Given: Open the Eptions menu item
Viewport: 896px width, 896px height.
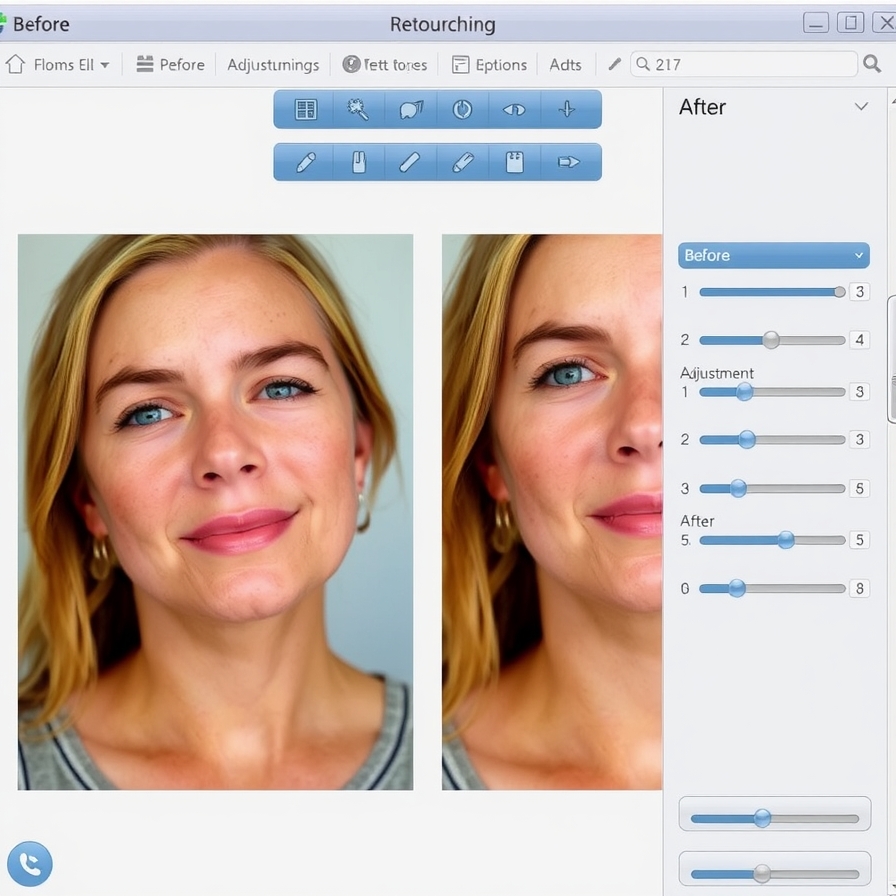Looking at the screenshot, I should pos(489,65).
